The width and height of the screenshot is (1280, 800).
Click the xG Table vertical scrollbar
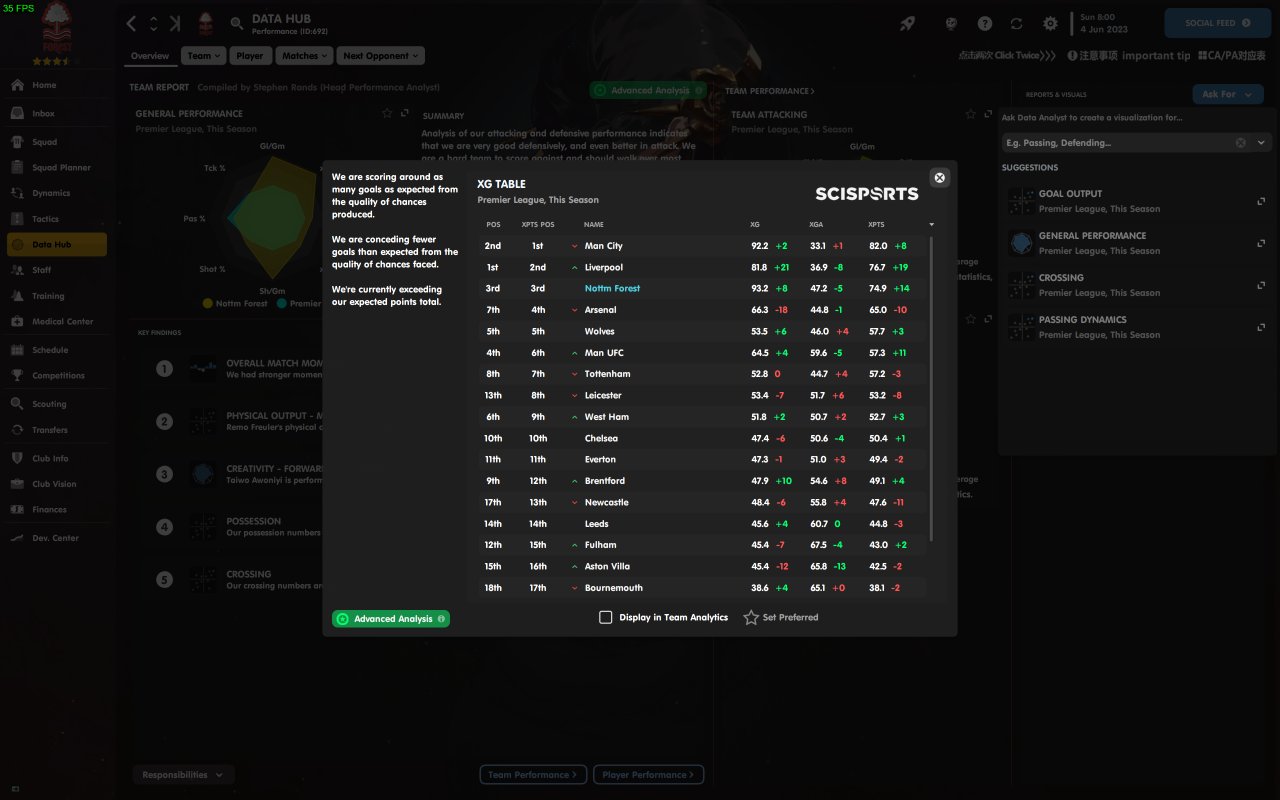(x=932, y=388)
